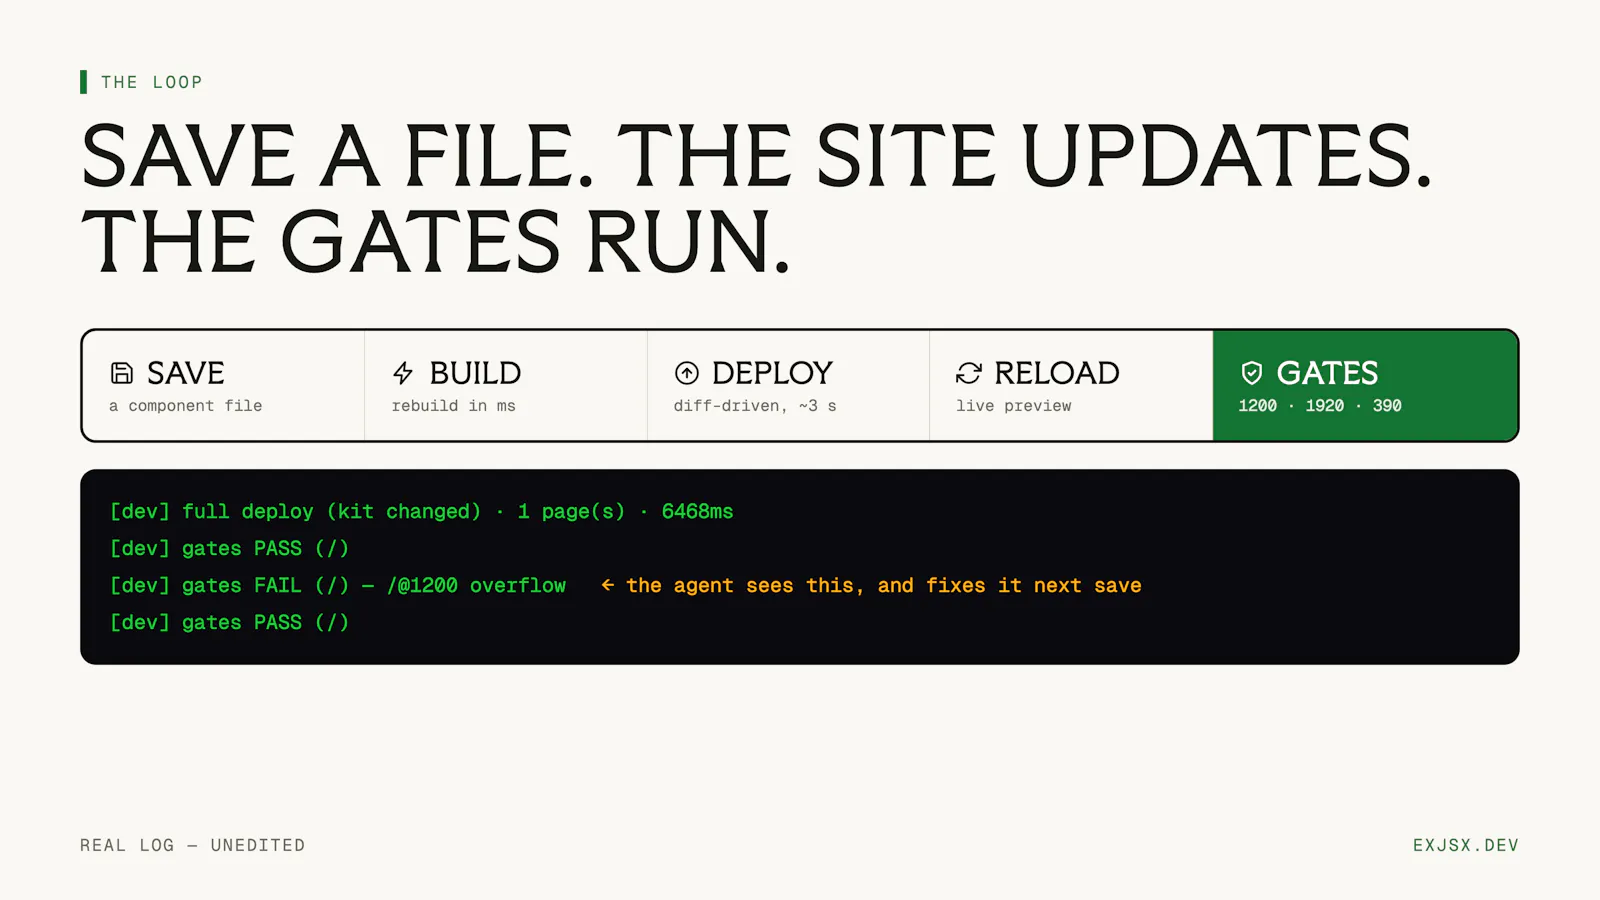Screen dimensions: 1600x900
Task: Select the SAVE step label
Action: click(x=186, y=373)
